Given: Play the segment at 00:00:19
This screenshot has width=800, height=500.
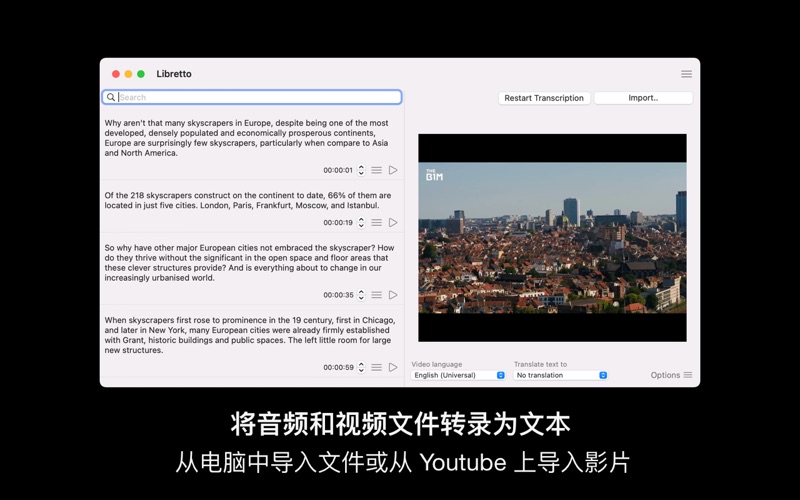Looking at the screenshot, I should click(393, 223).
